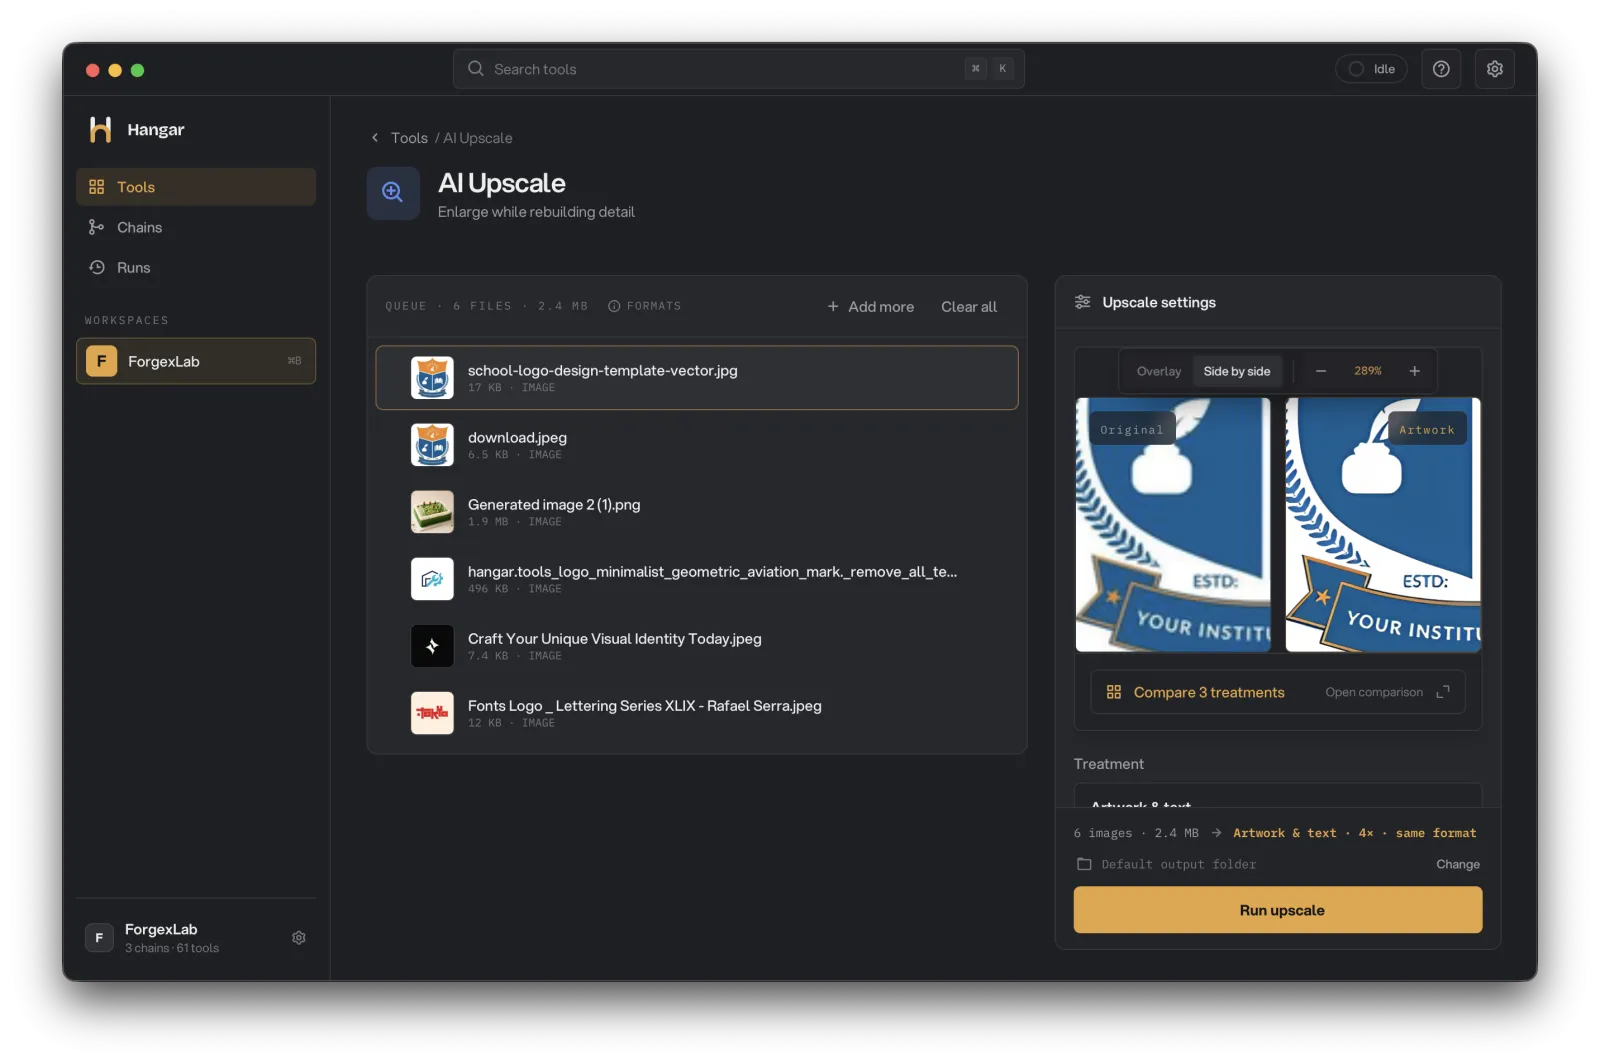The height and width of the screenshot is (1064, 1600).
Task: Click thumbnail of school-logo-design-template-vector.jpg
Action: tap(432, 378)
